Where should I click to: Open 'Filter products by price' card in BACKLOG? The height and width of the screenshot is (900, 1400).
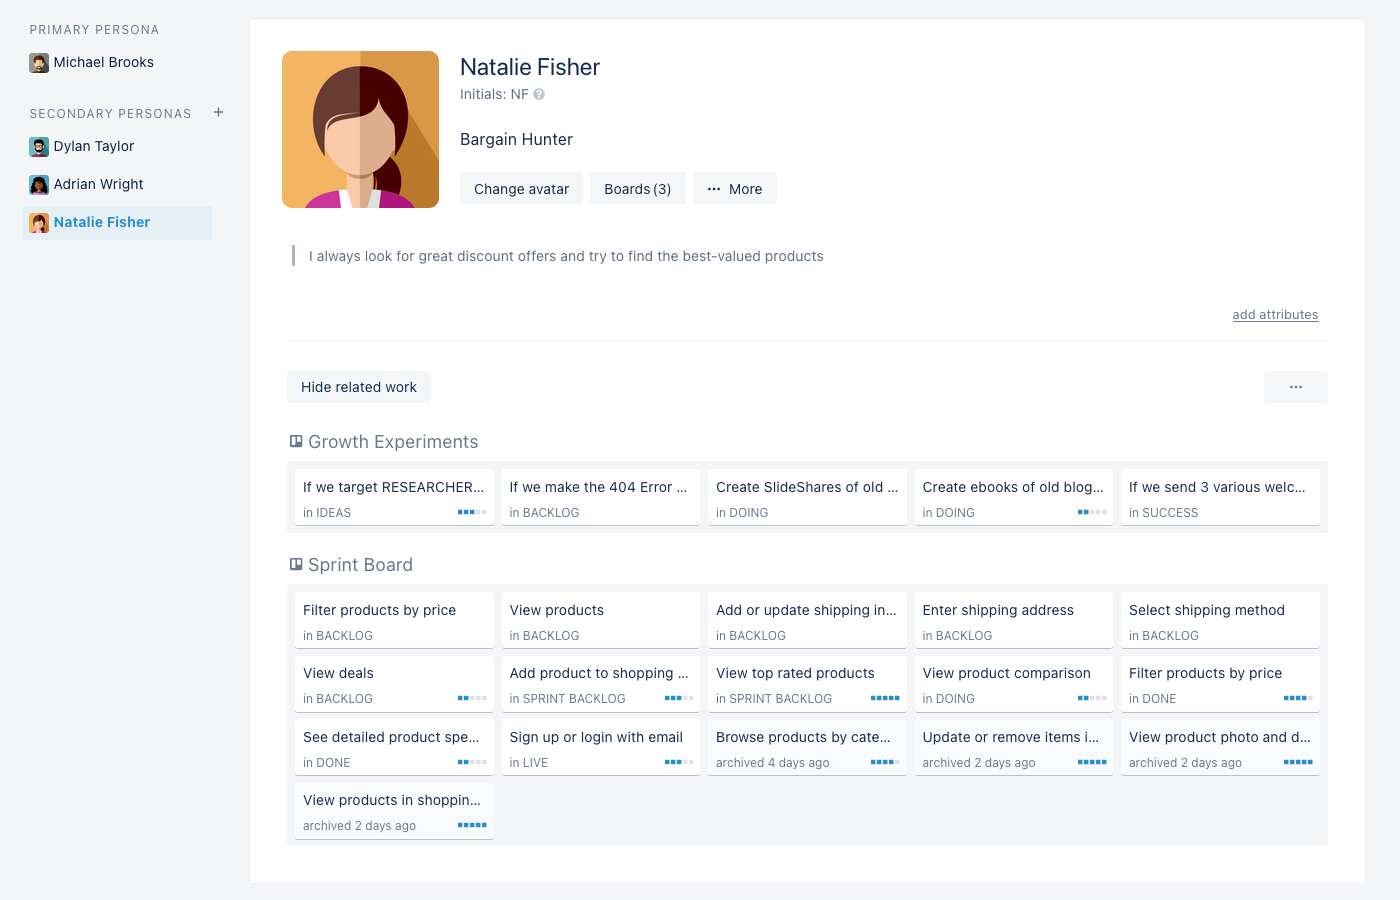(394, 620)
